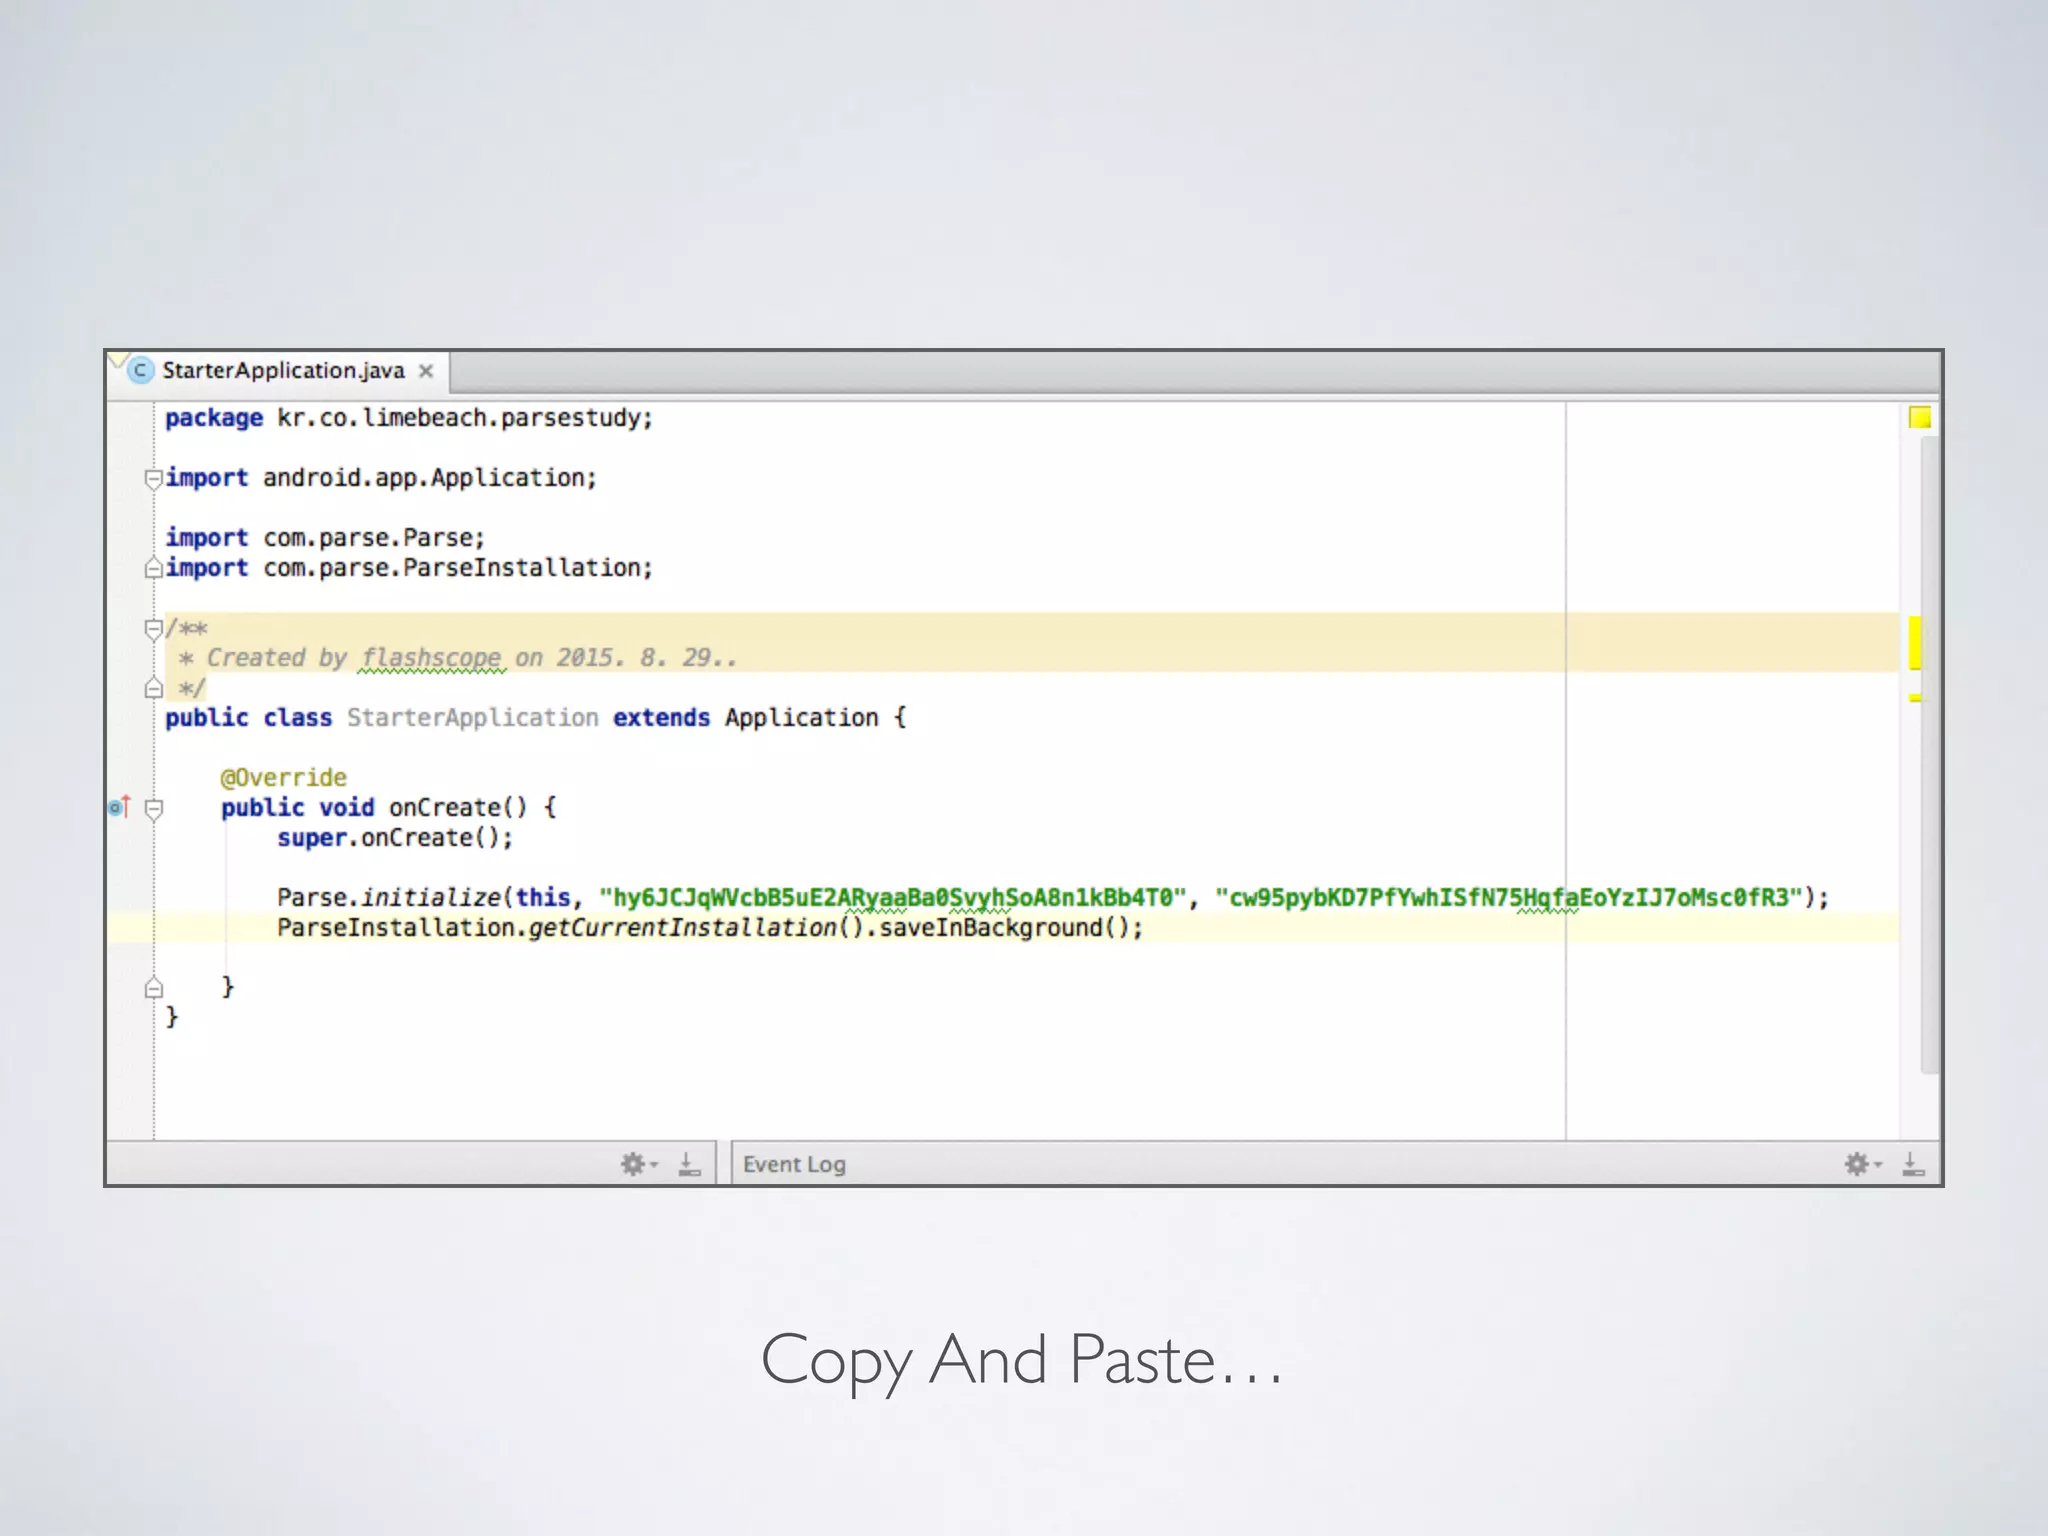
Task: Click the first key string starting with hy6JCJ
Action: [x=892, y=898]
